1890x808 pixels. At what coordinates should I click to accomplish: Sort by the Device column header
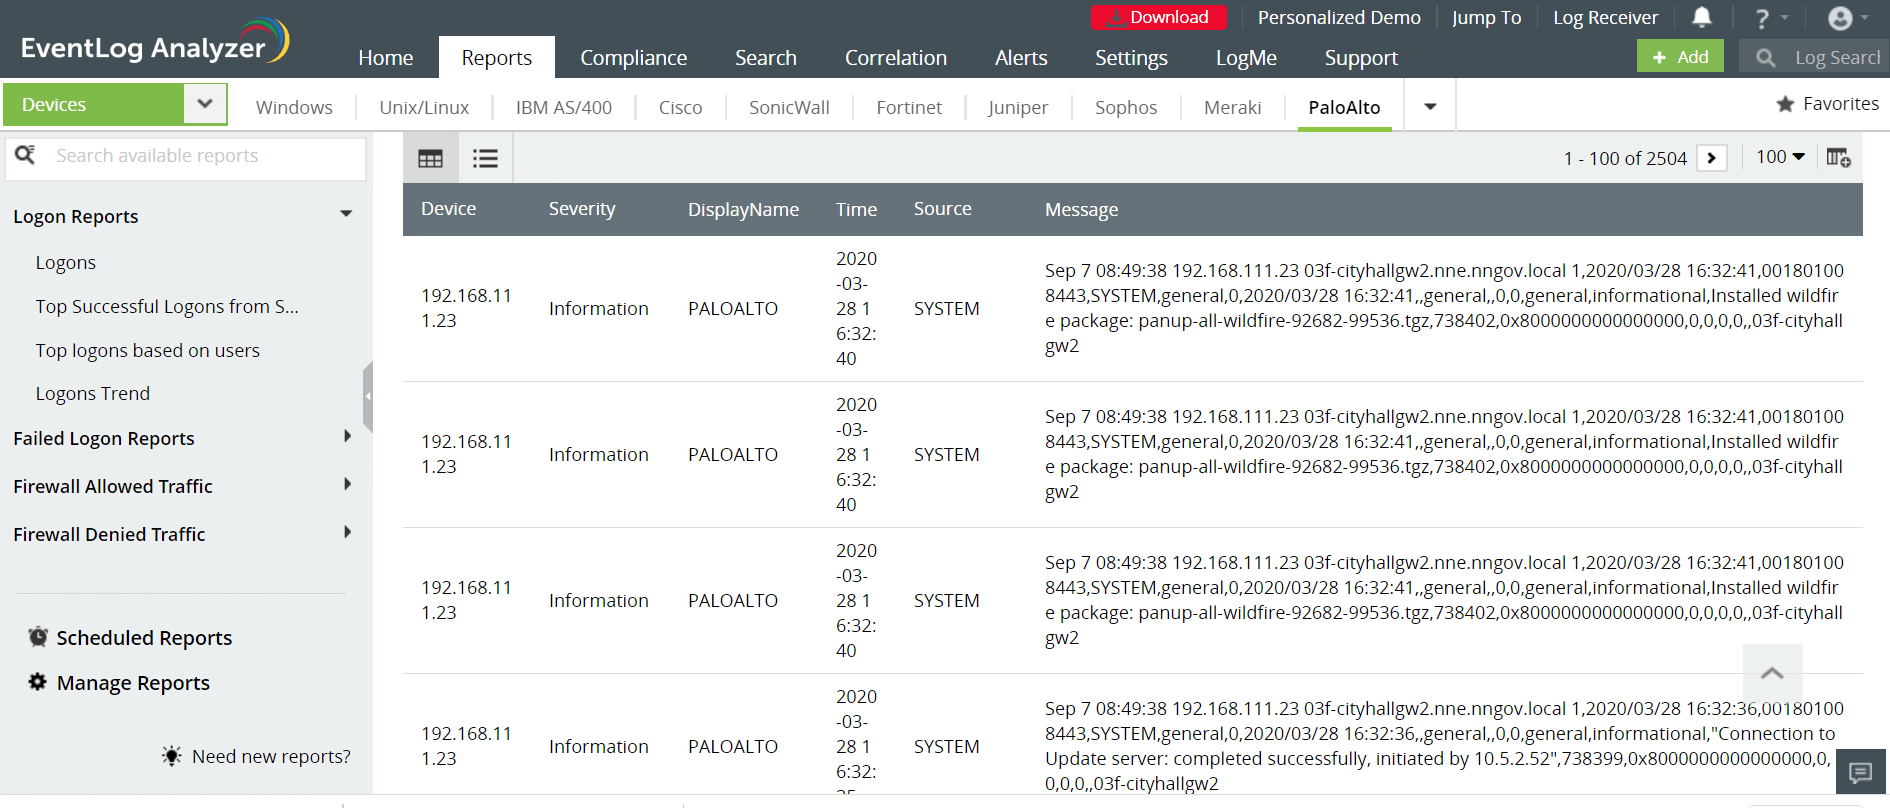pos(448,208)
